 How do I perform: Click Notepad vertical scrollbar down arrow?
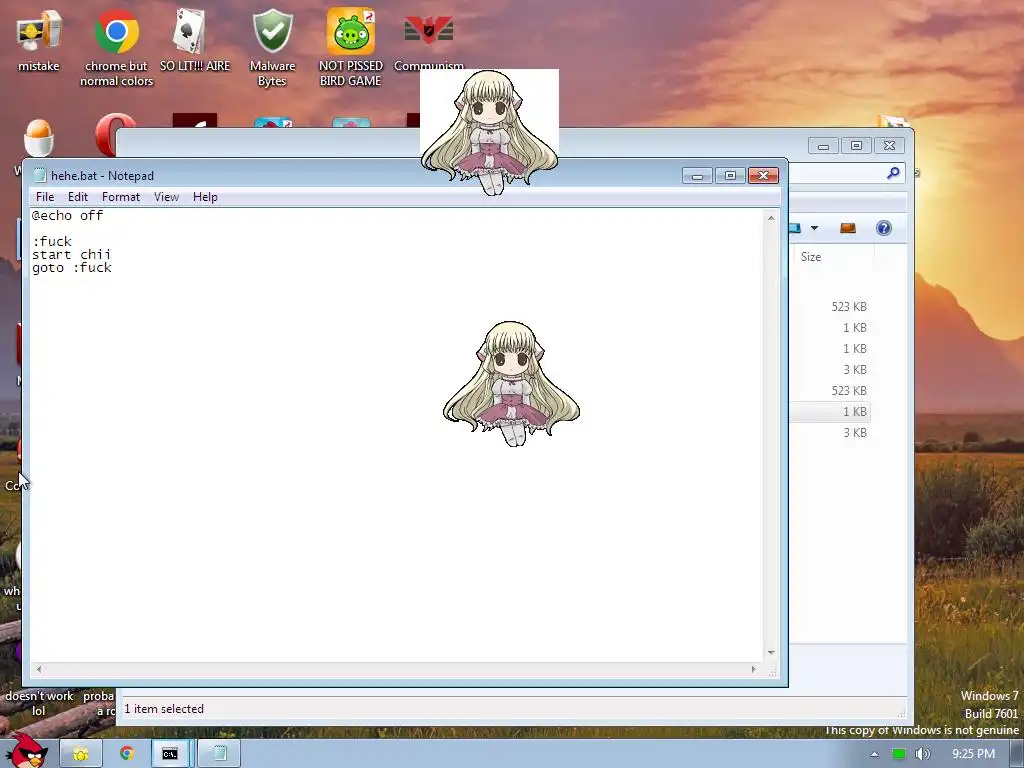pos(771,652)
